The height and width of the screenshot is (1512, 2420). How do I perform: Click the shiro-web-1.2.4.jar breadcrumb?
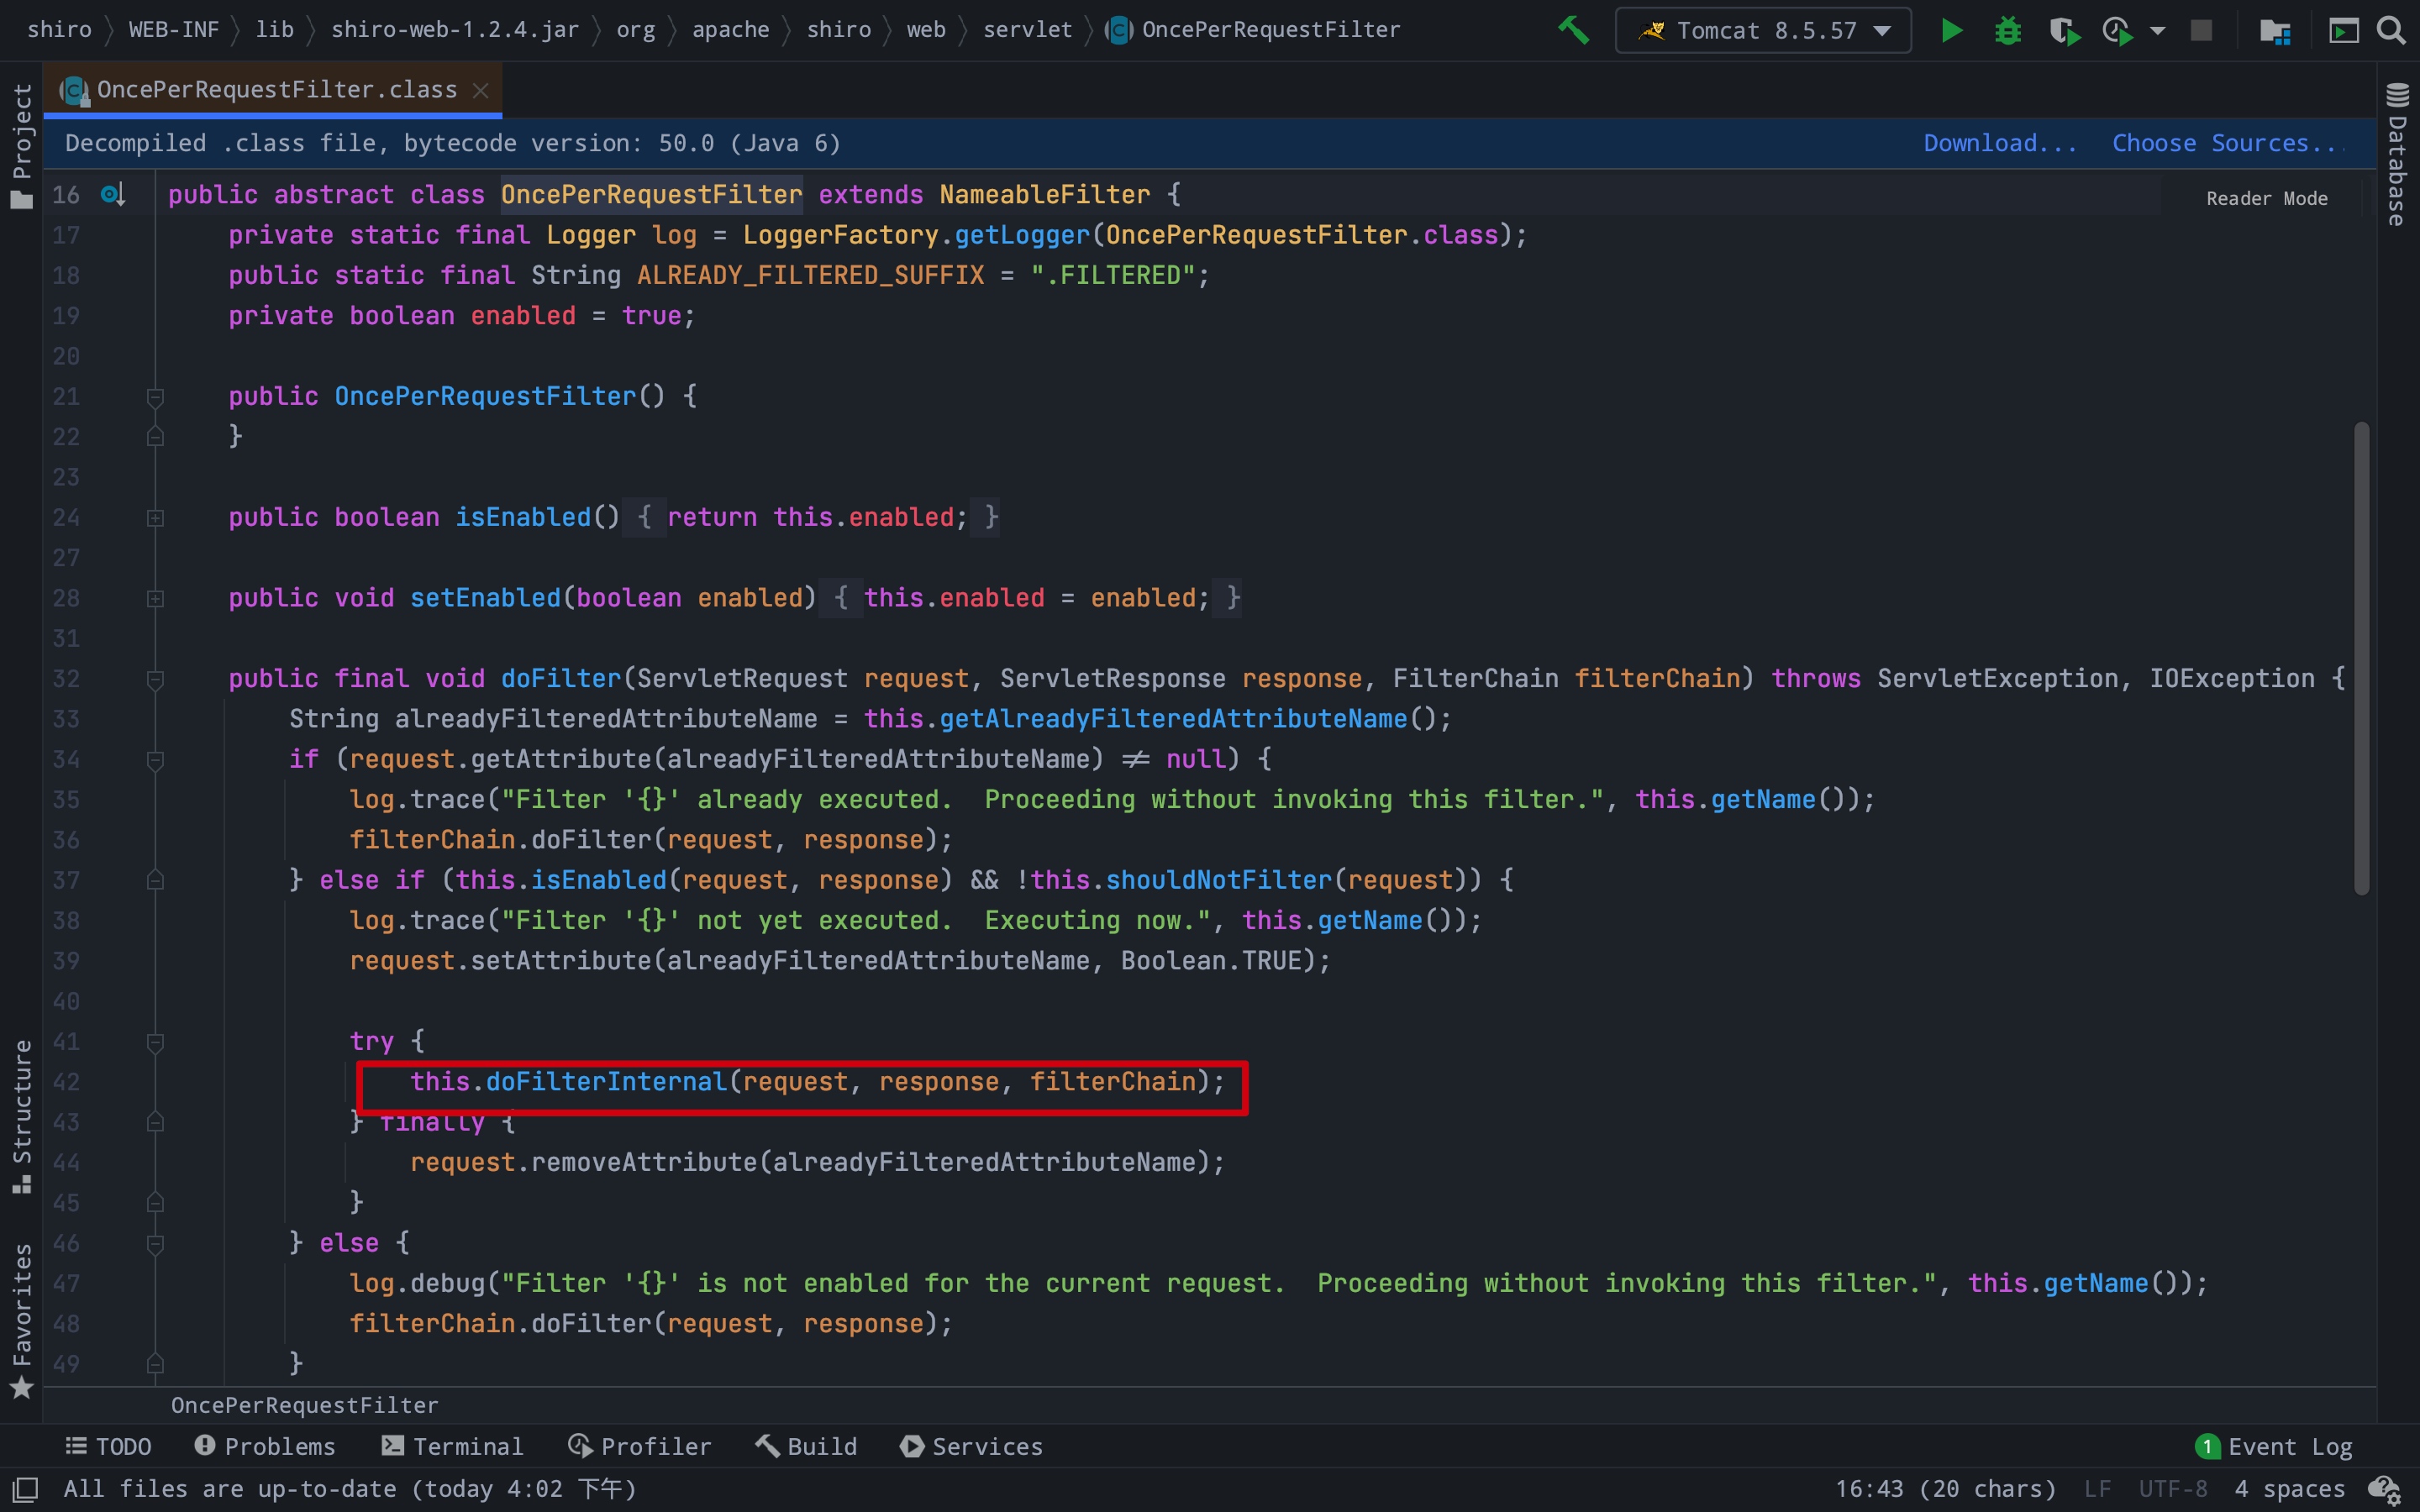coord(455,30)
